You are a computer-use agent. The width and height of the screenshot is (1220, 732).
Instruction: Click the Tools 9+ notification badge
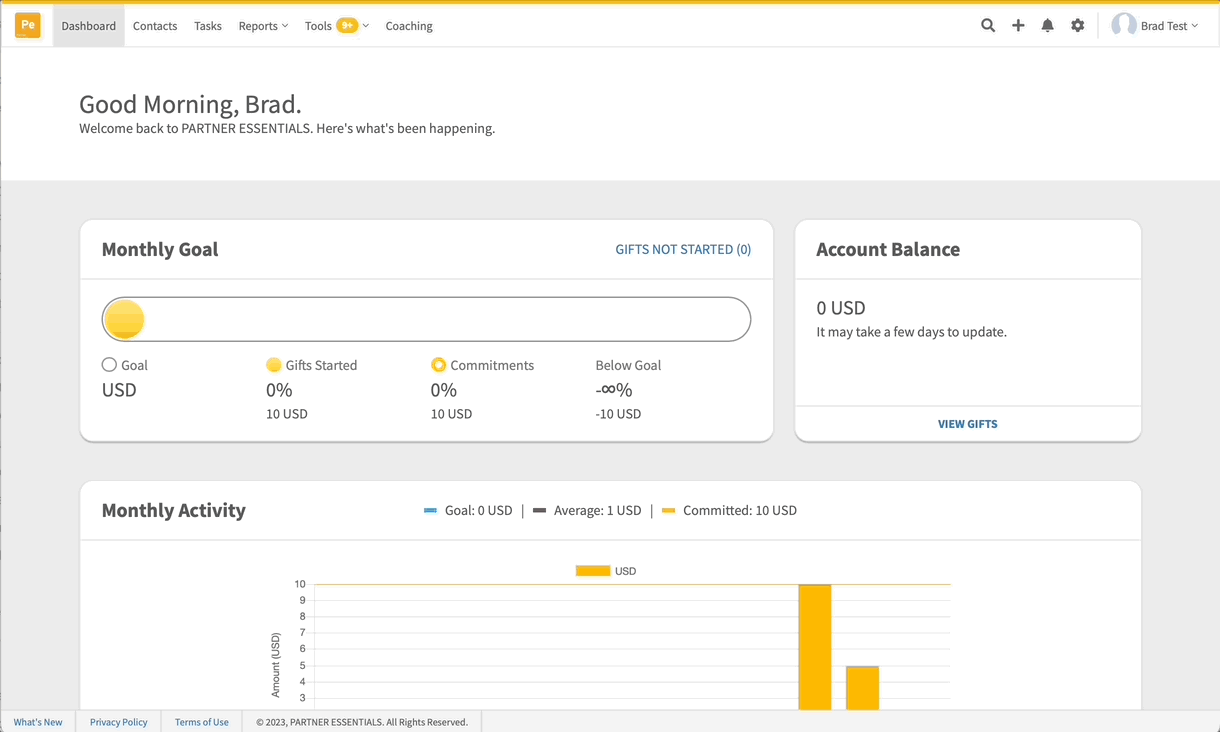click(347, 26)
